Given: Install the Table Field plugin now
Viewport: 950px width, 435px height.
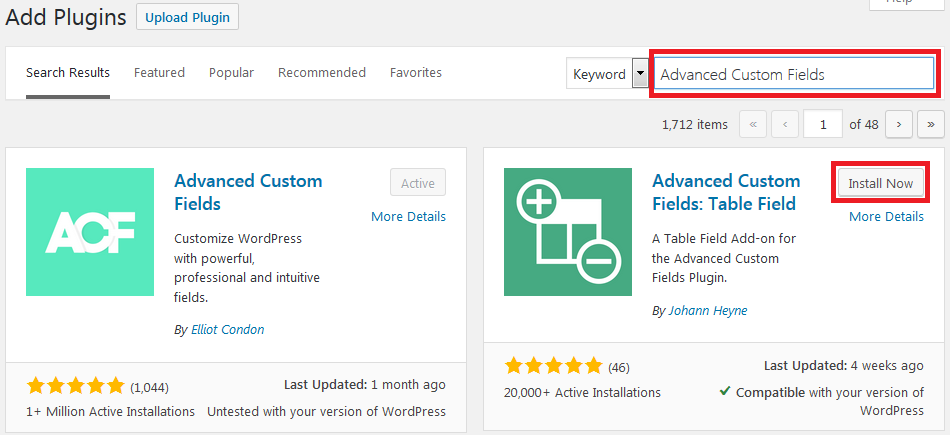Looking at the screenshot, I should pyautogui.click(x=880, y=183).
